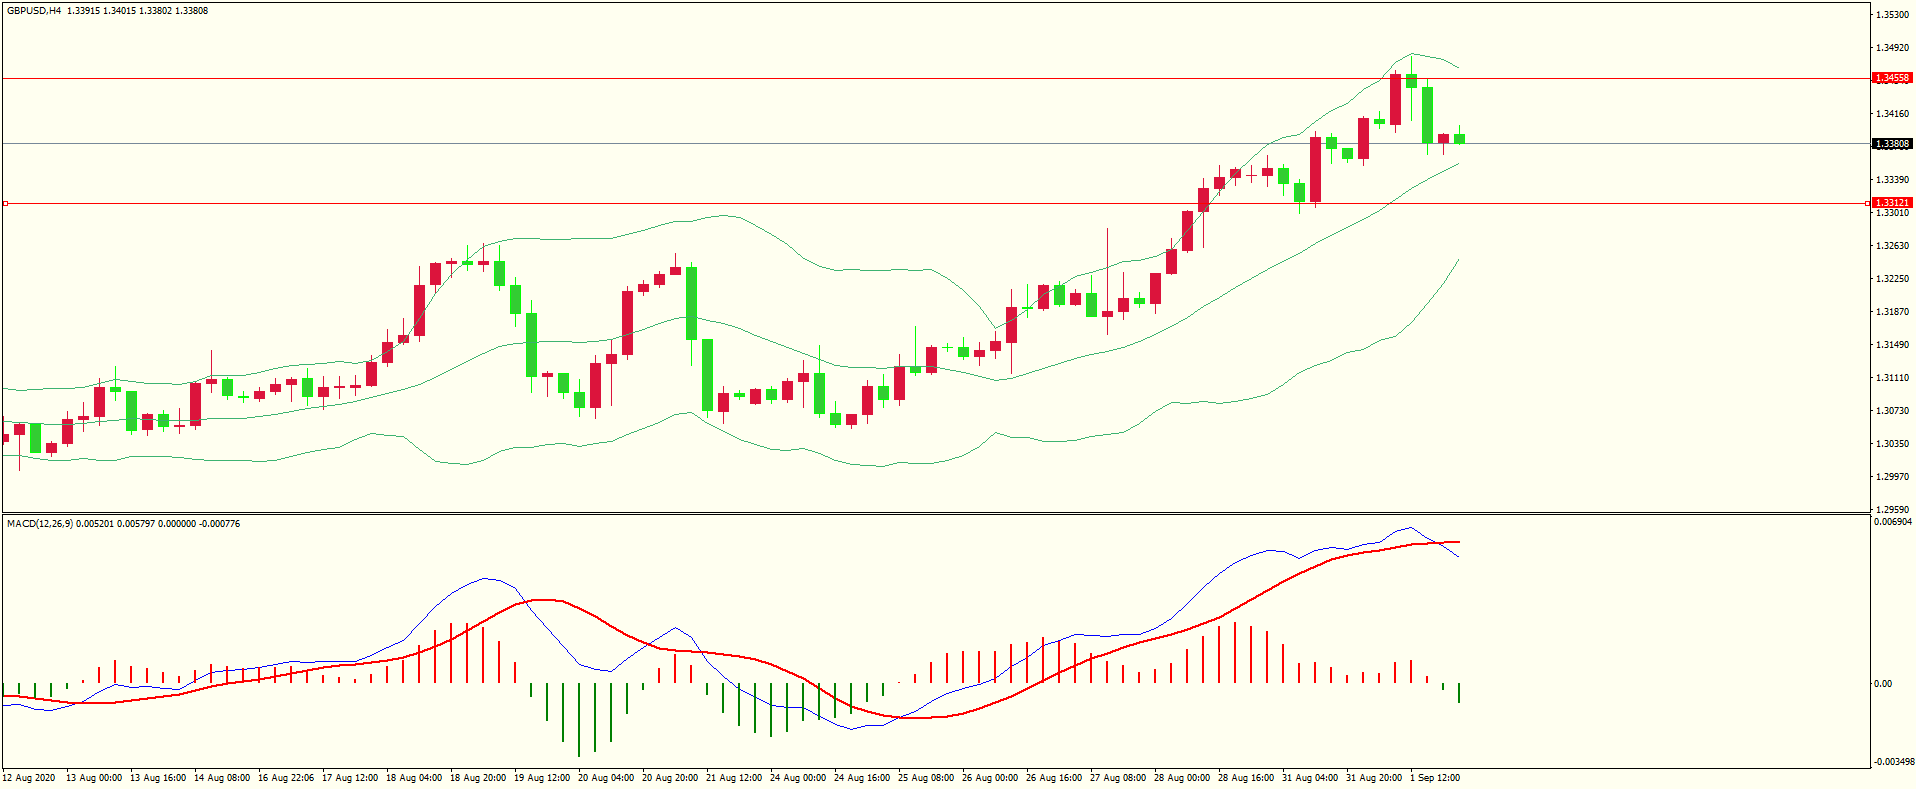The image size is (1916, 789).
Task: Click 1.30730 on the price scale
Action: coord(1893,411)
